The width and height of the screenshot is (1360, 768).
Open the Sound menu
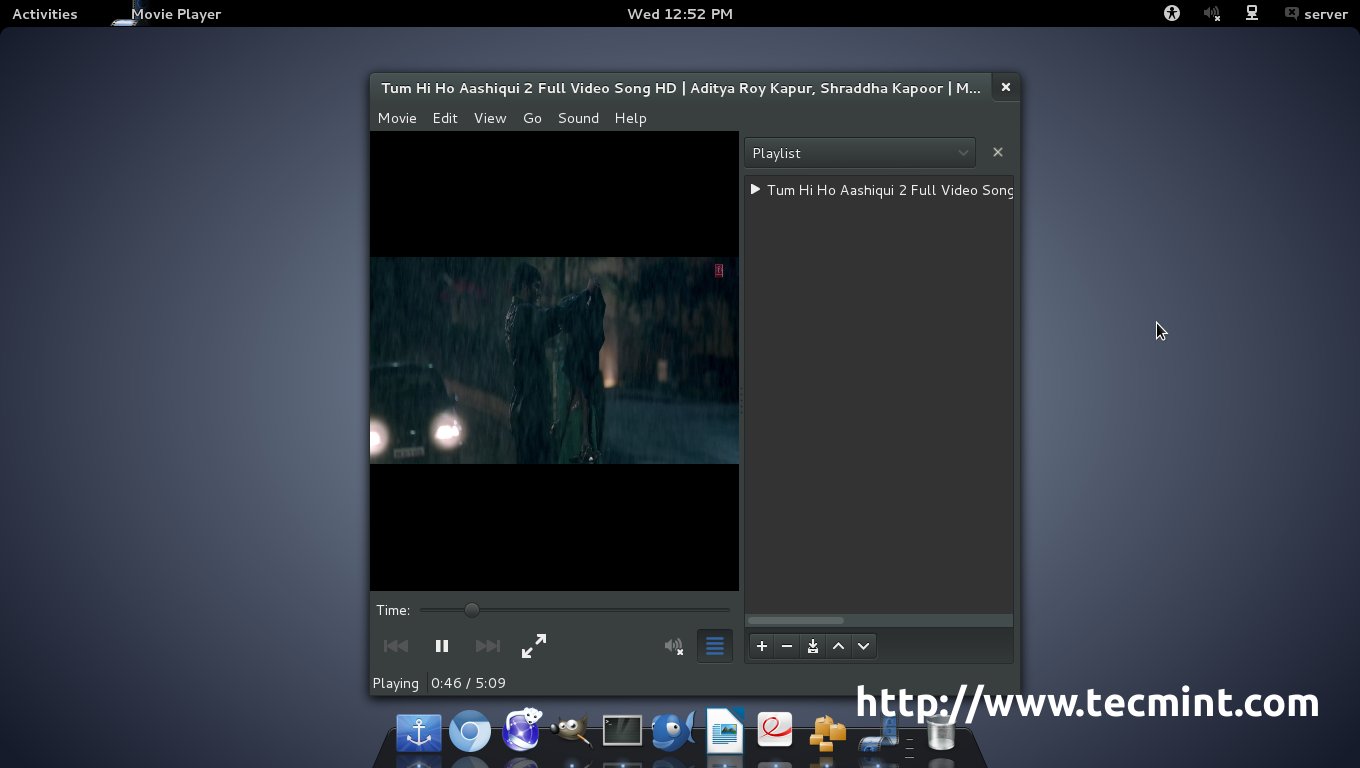pyautogui.click(x=578, y=118)
